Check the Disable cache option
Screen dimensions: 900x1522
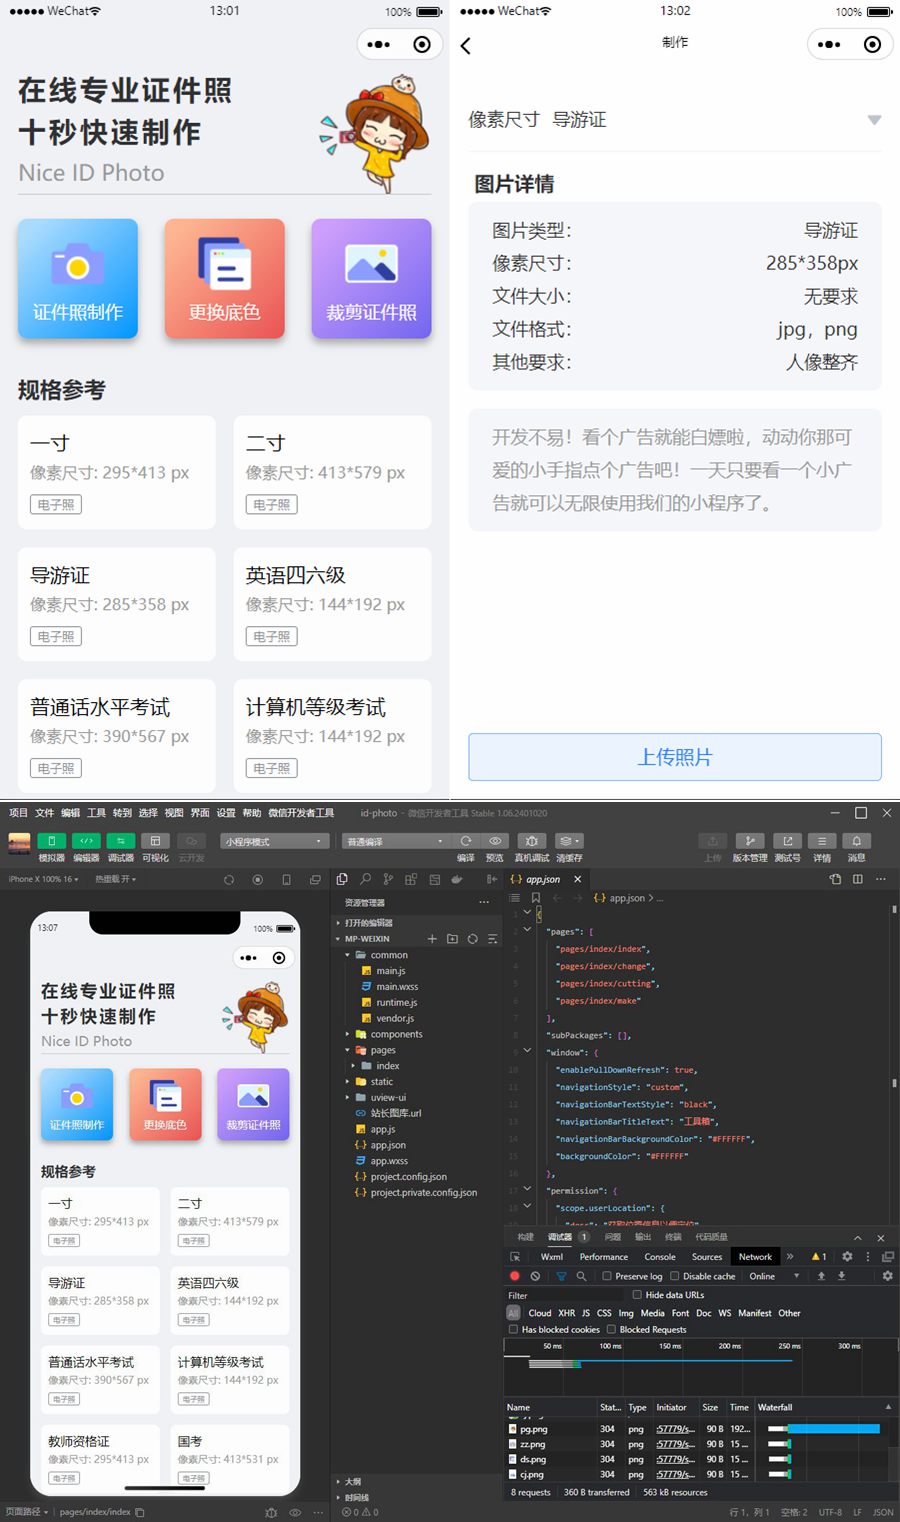pos(675,1276)
